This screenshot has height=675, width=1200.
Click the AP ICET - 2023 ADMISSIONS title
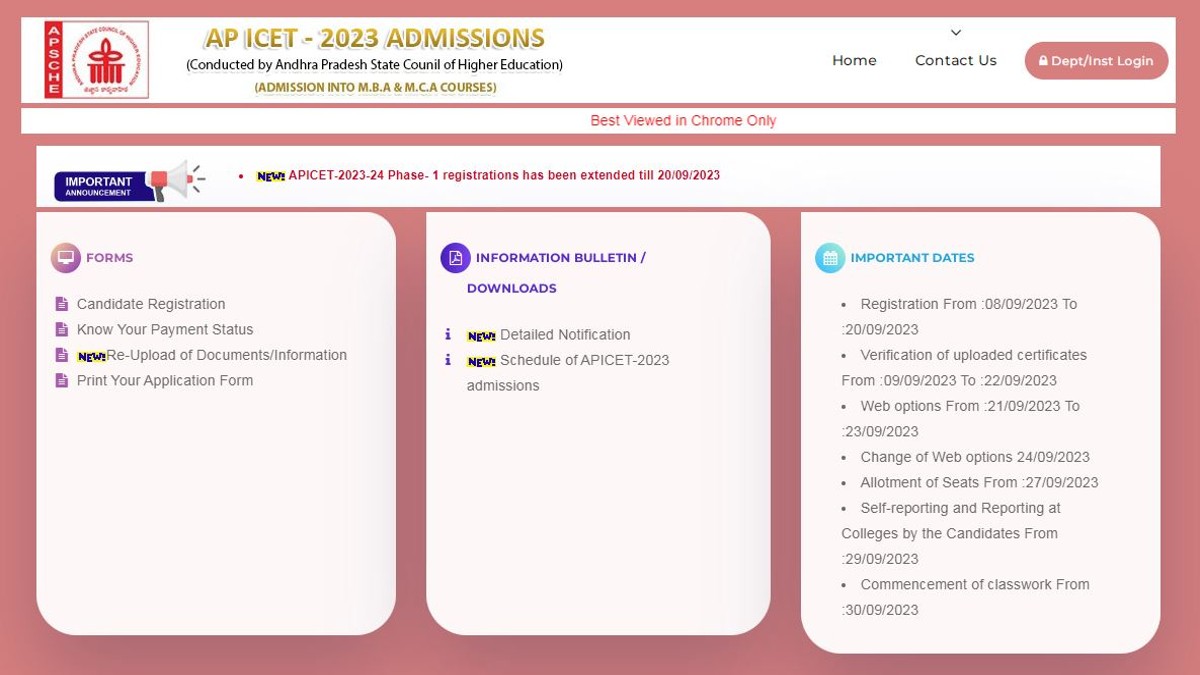tap(375, 39)
